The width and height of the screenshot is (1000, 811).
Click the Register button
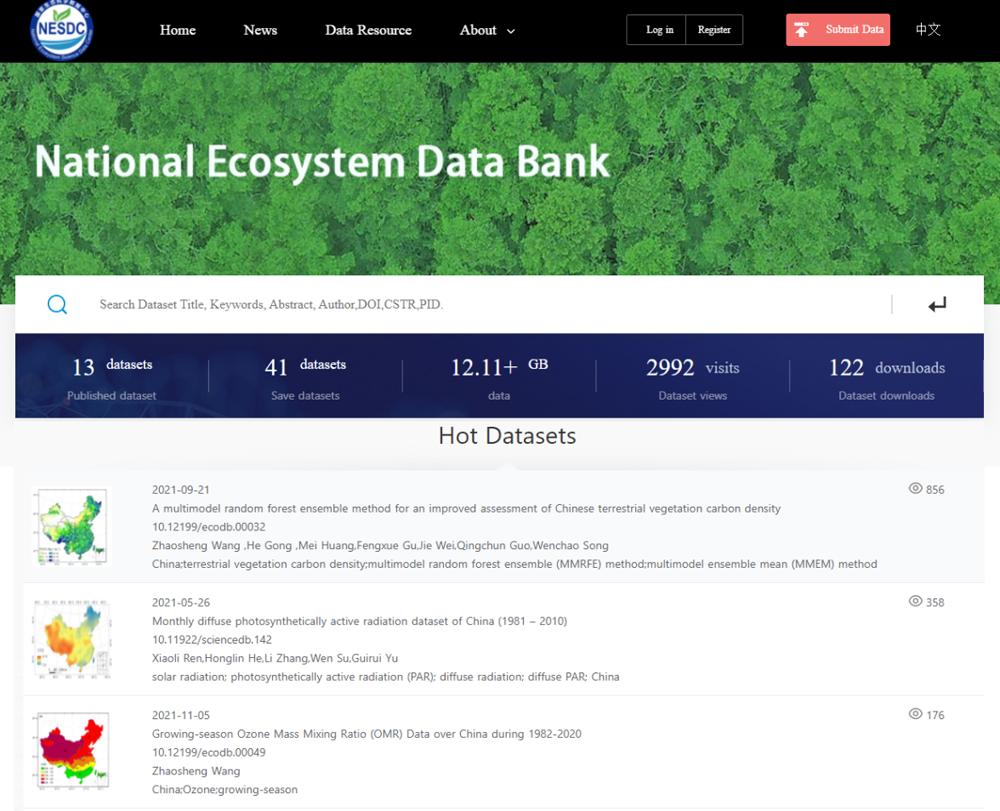click(x=714, y=30)
